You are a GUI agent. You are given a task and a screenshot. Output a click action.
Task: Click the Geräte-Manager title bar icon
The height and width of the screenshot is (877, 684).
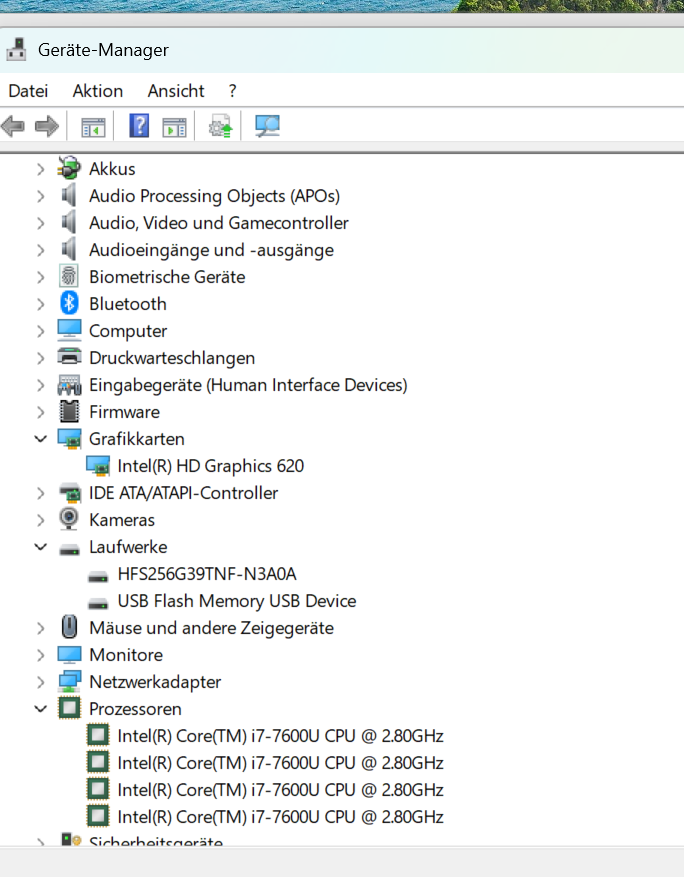(x=16, y=49)
